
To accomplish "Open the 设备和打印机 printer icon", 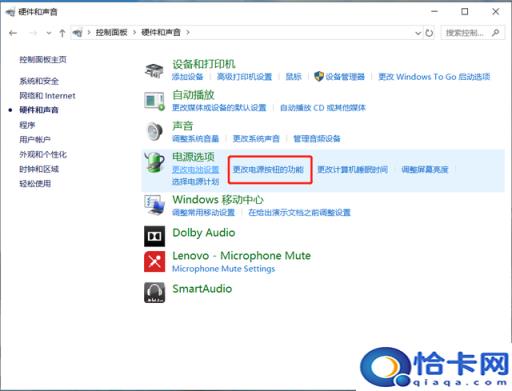I will tap(154, 70).
